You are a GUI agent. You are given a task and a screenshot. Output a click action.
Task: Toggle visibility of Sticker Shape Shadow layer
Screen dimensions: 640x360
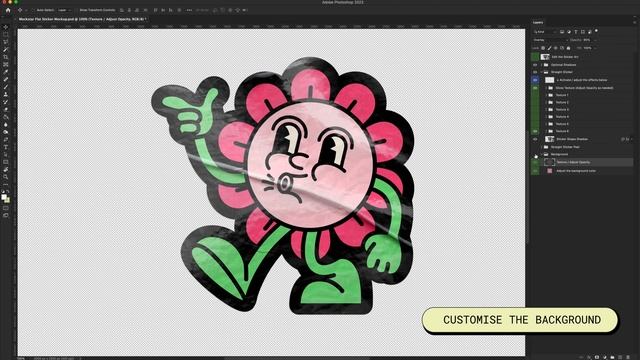pos(535,139)
